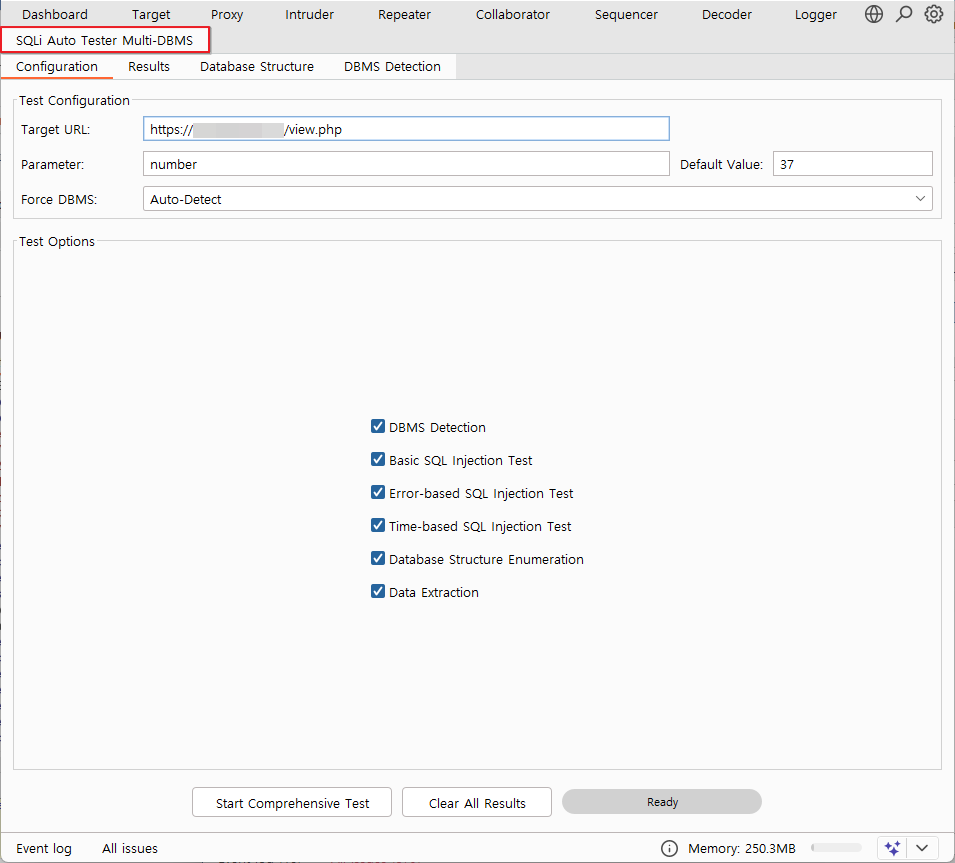
Task: Expand the chevron beside the sparkle icon
Action: [x=922, y=848]
